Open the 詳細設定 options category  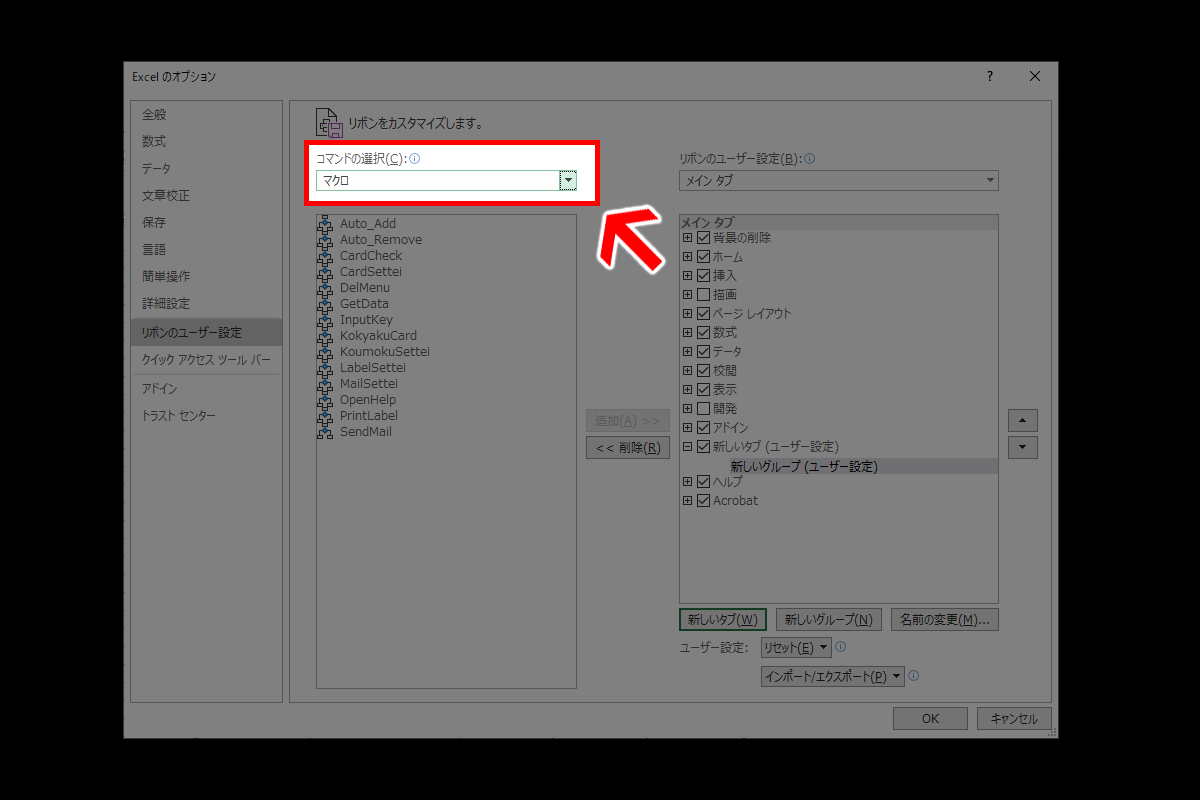(206, 304)
